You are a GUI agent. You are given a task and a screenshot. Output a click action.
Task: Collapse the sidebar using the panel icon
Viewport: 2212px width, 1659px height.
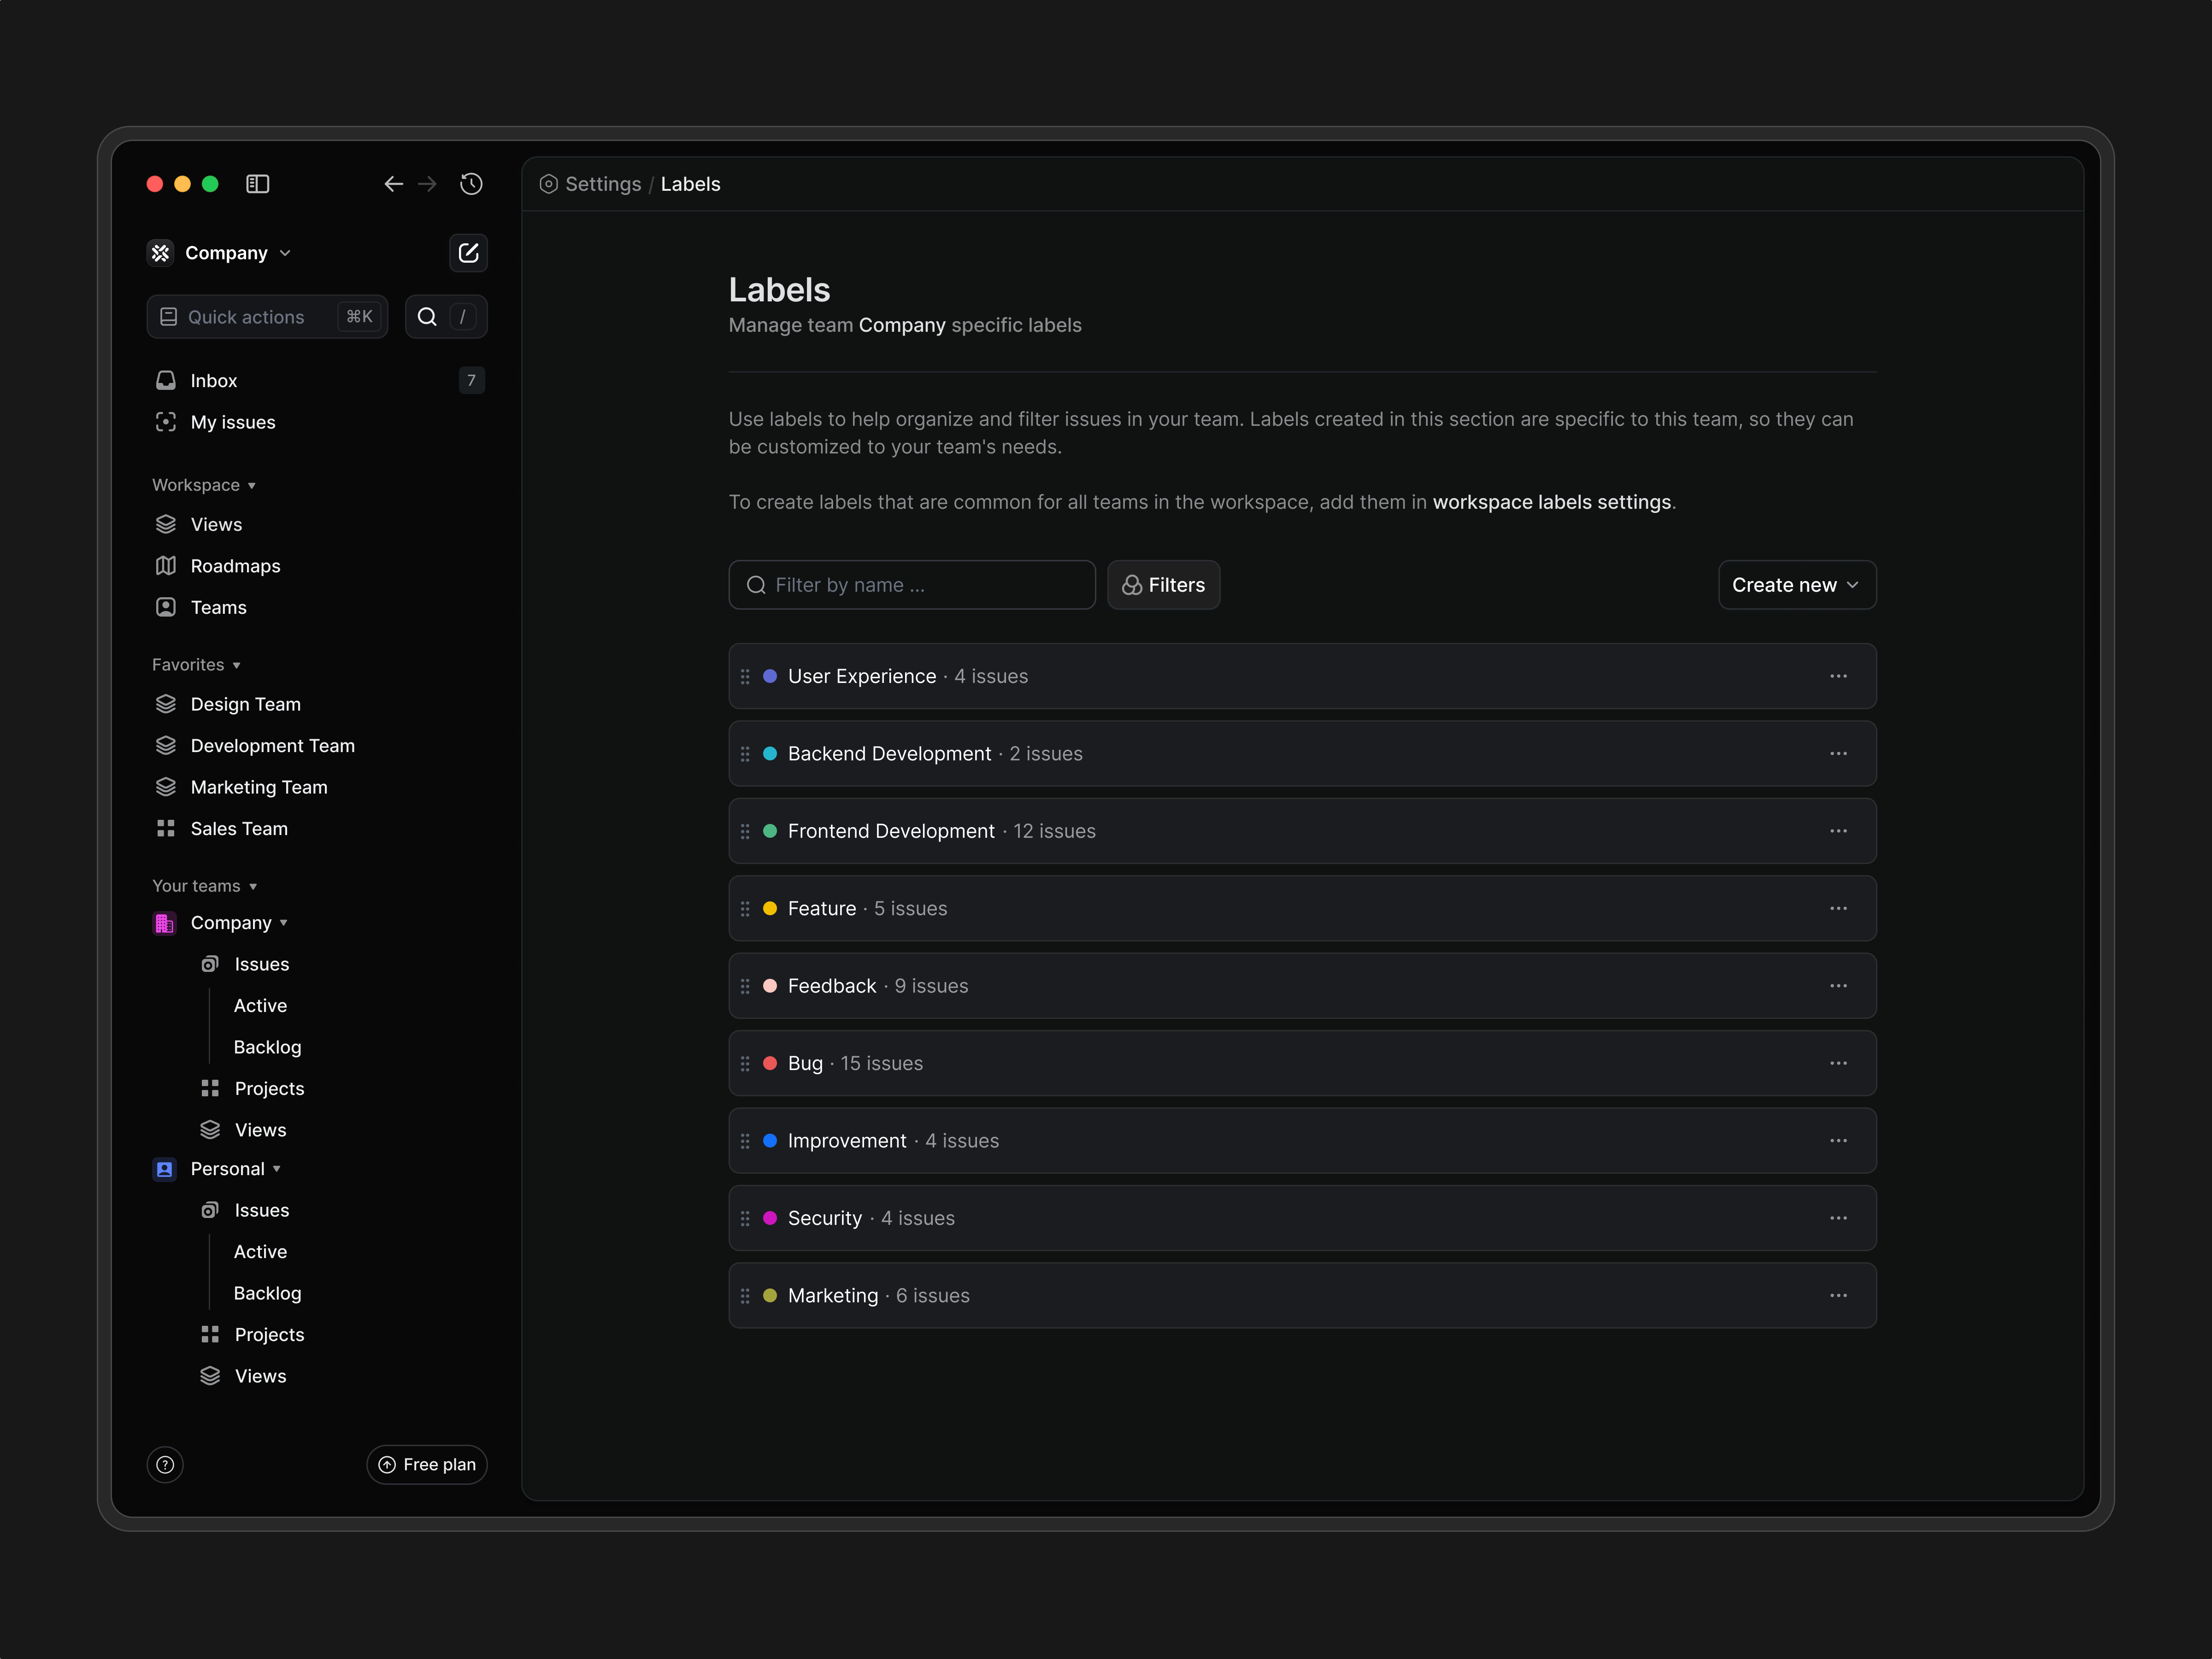point(258,184)
